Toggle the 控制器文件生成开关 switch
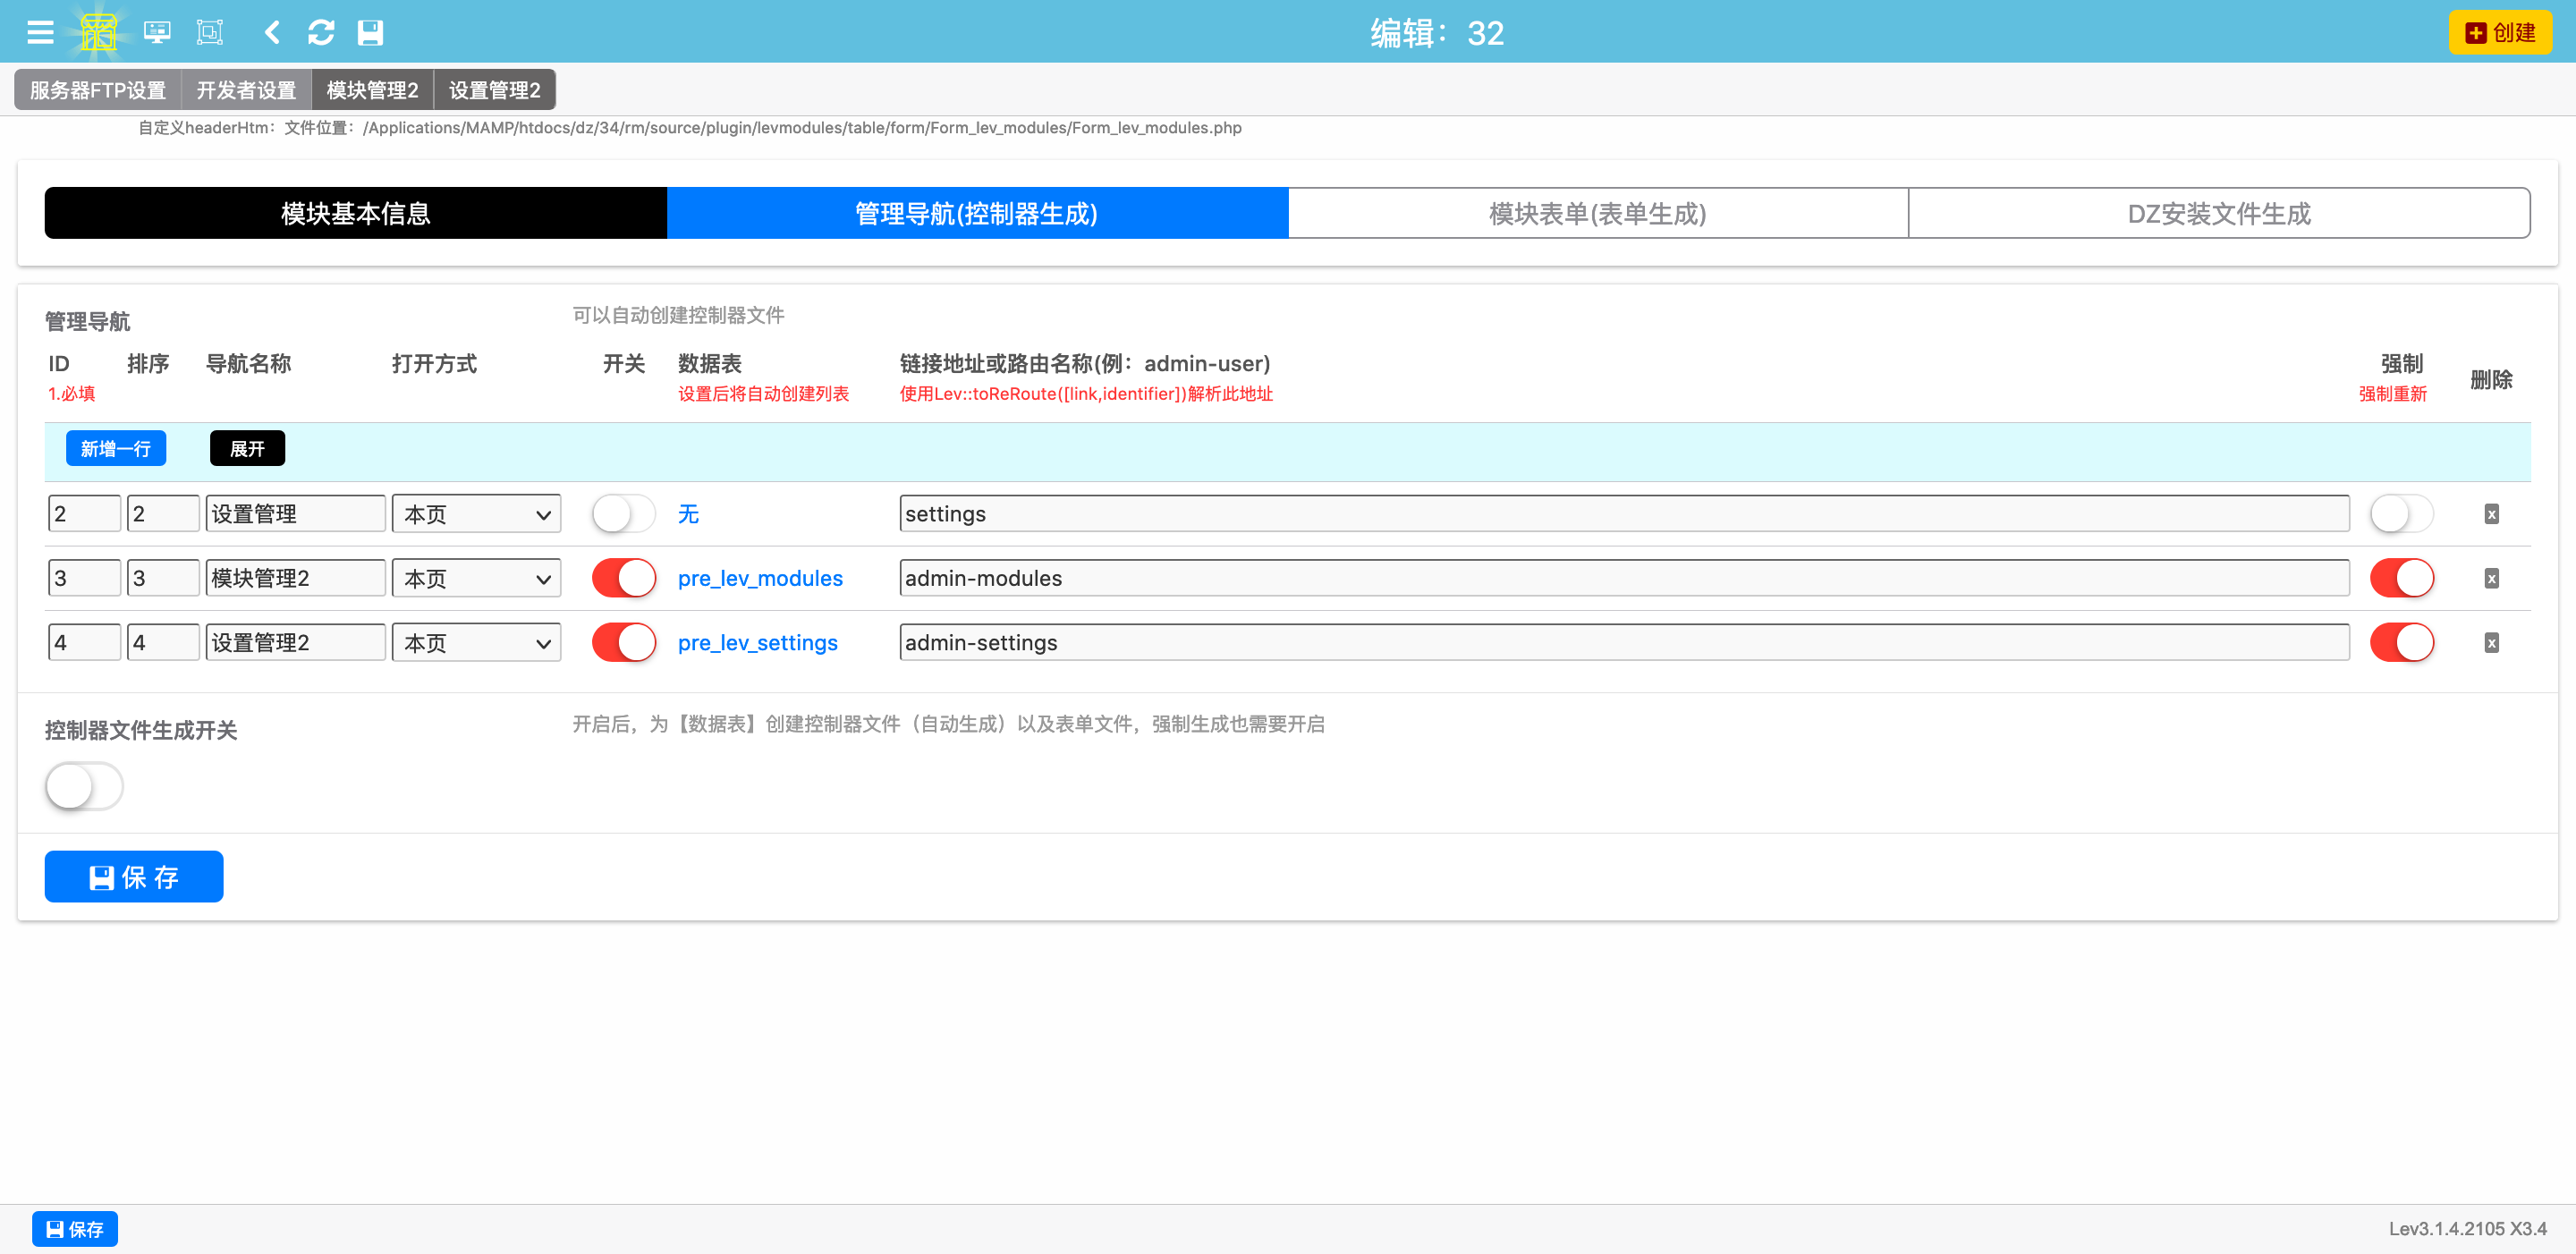2576x1254 pixels. pos(84,787)
